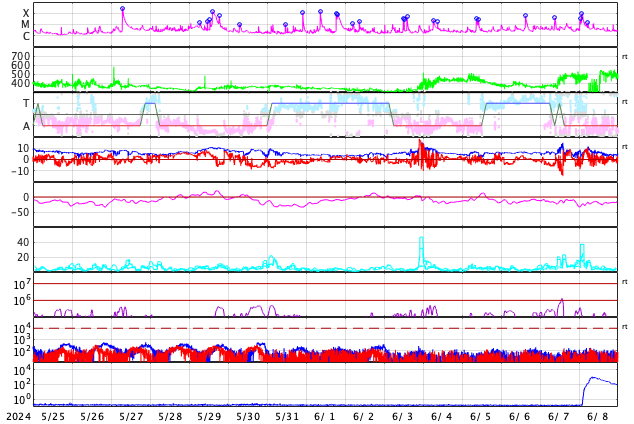The image size is (634, 424).
Task: Click the rt label beside T/A sector panel
Action: (x=625, y=101)
